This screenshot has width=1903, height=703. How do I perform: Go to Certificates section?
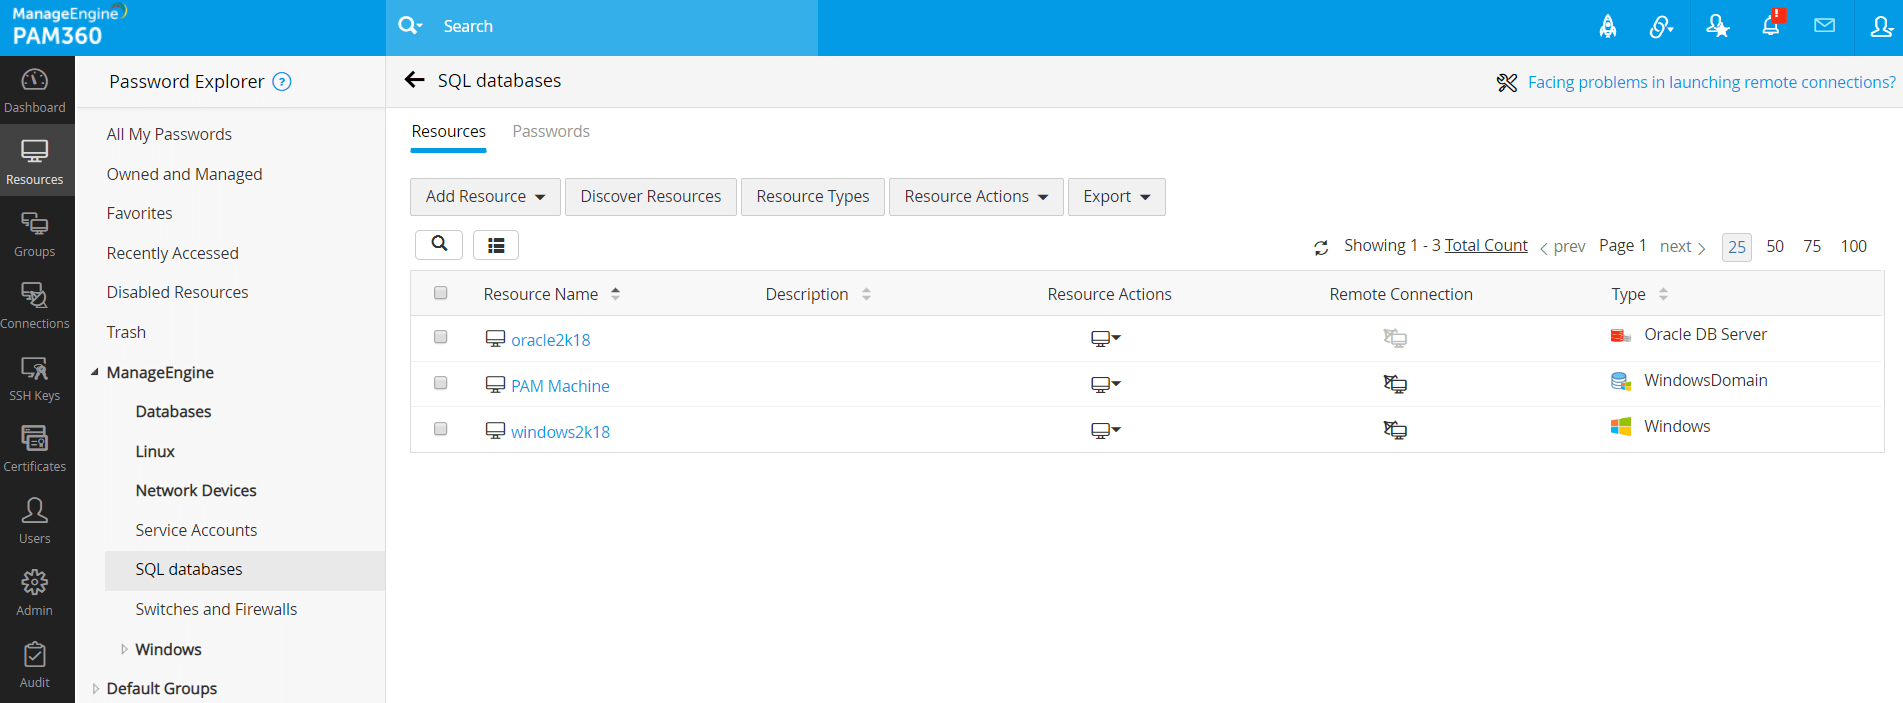(x=35, y=449)
